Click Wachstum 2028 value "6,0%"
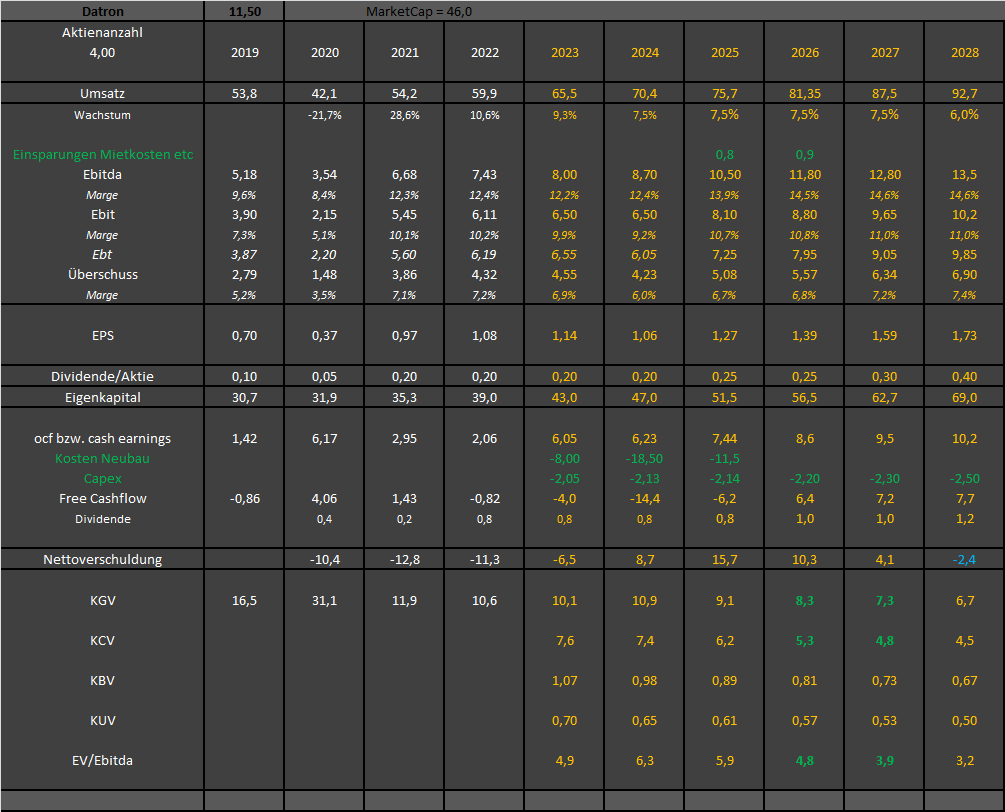The image size is (1005, 812). (x=965, y=115)
